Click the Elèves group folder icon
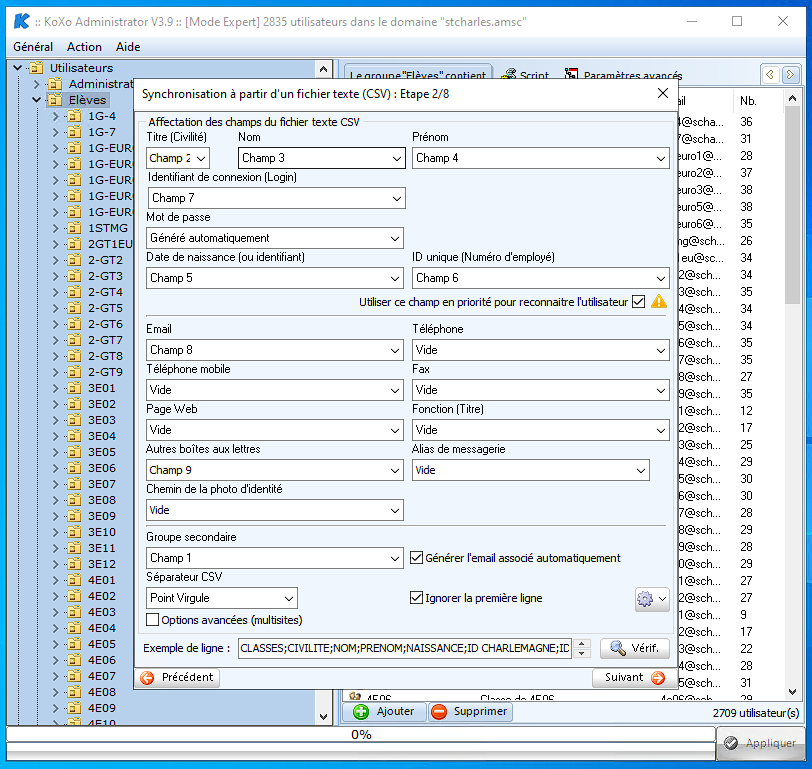812x769 pixels. [x=55, y=100]
